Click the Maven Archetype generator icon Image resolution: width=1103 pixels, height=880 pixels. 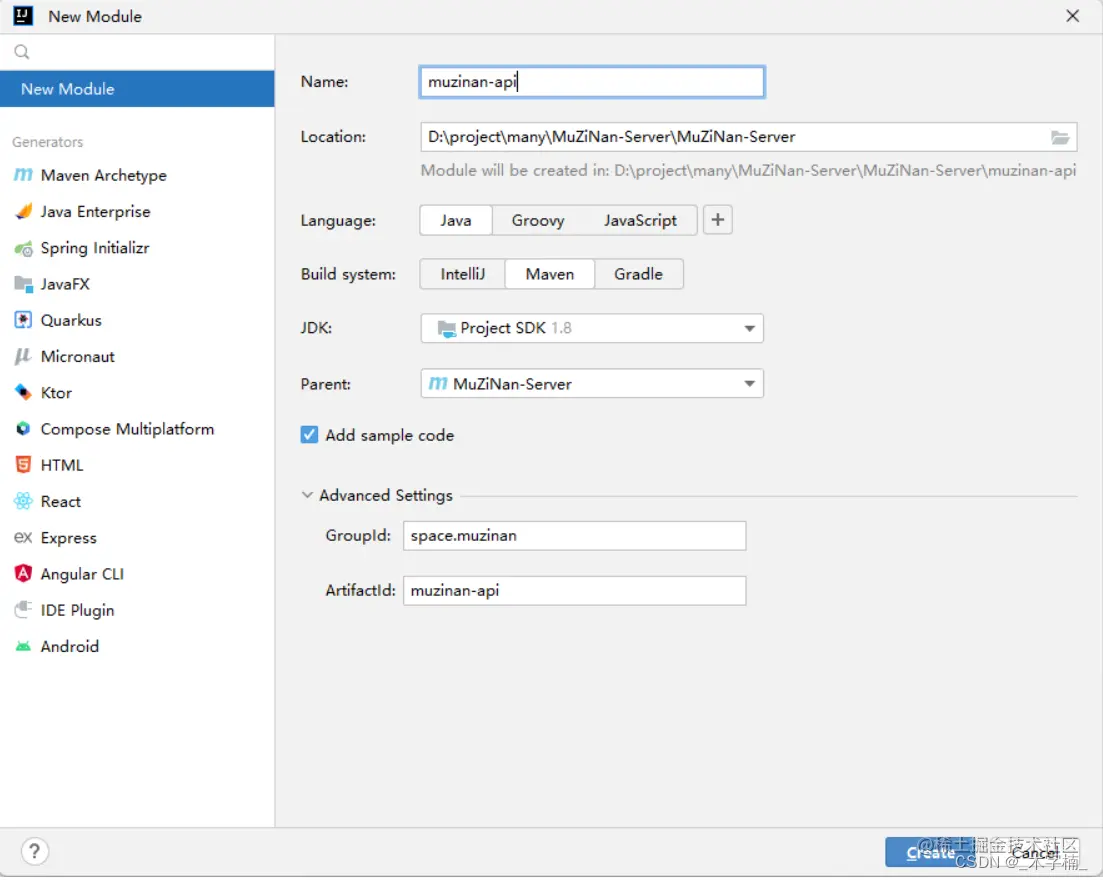pyautogui.click(x=23, y=175)
